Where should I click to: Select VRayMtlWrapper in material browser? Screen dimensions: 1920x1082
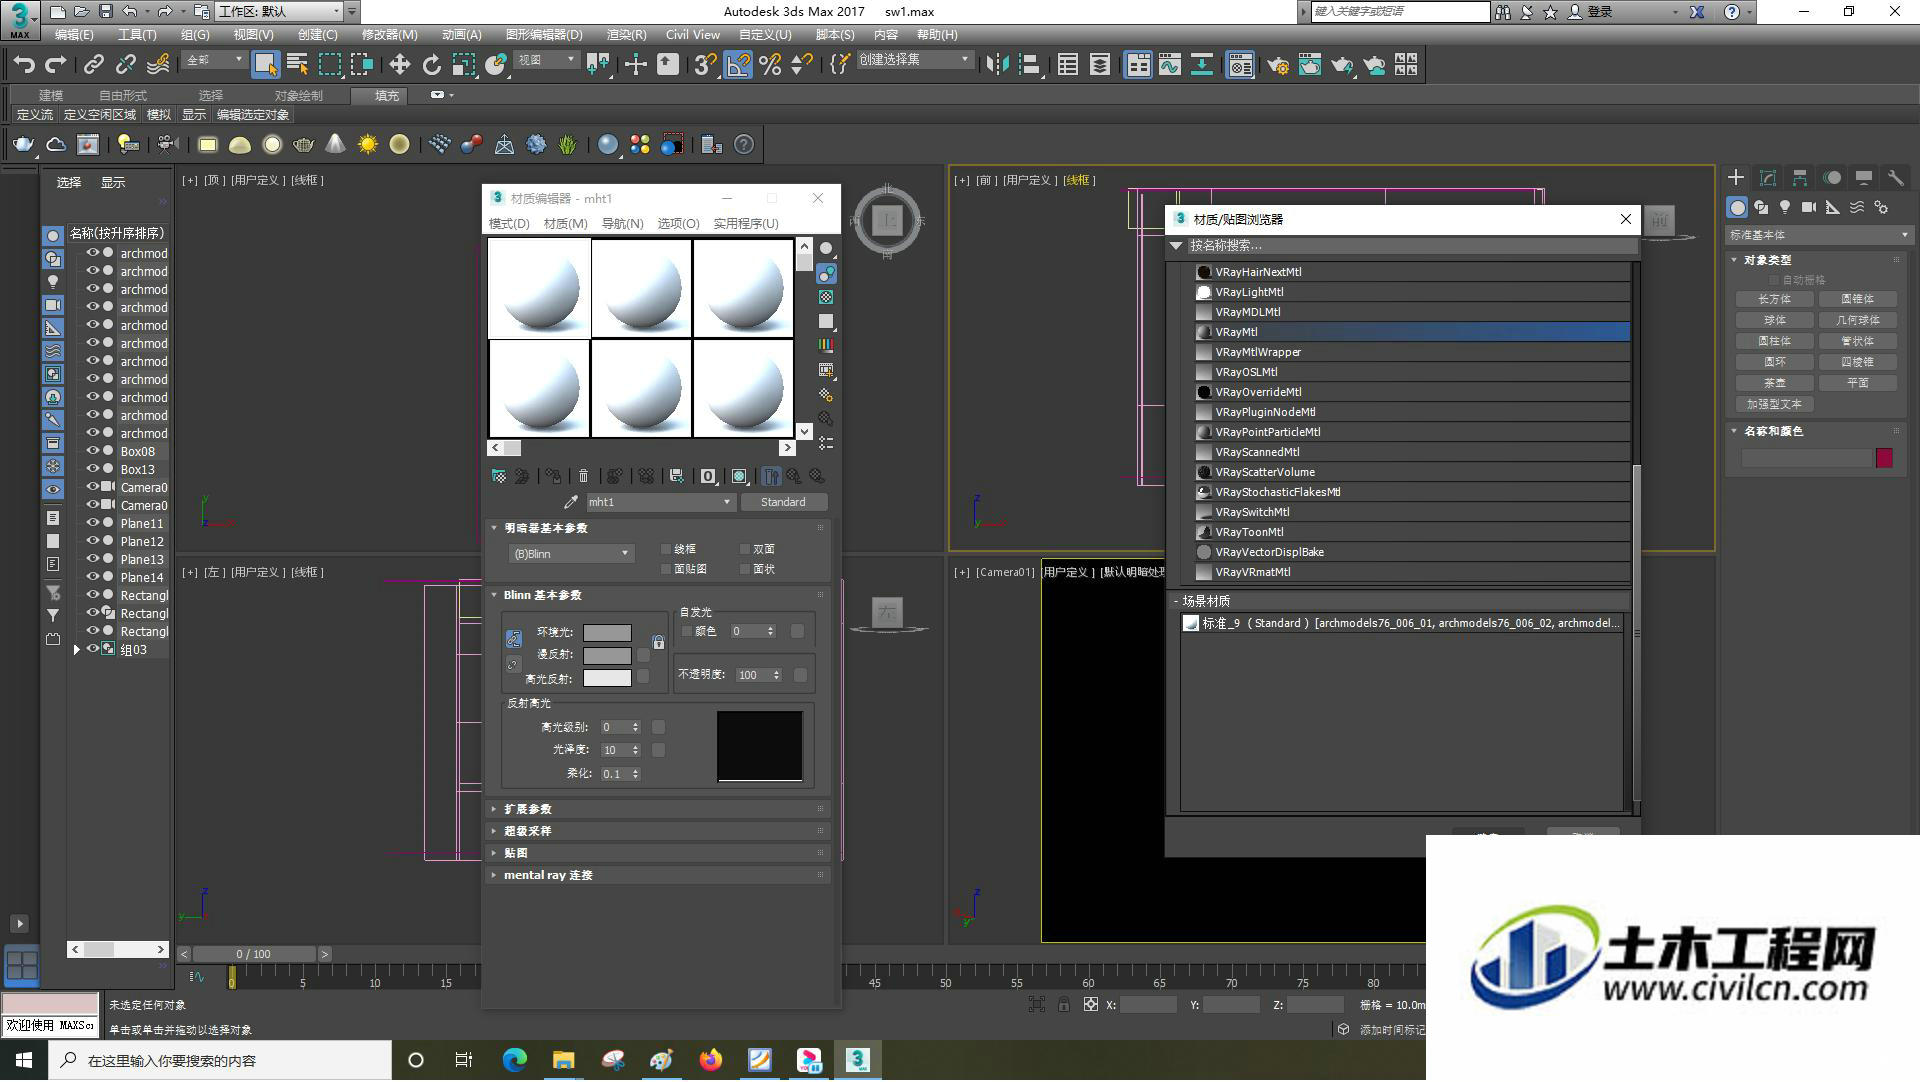coord(1412,352)
